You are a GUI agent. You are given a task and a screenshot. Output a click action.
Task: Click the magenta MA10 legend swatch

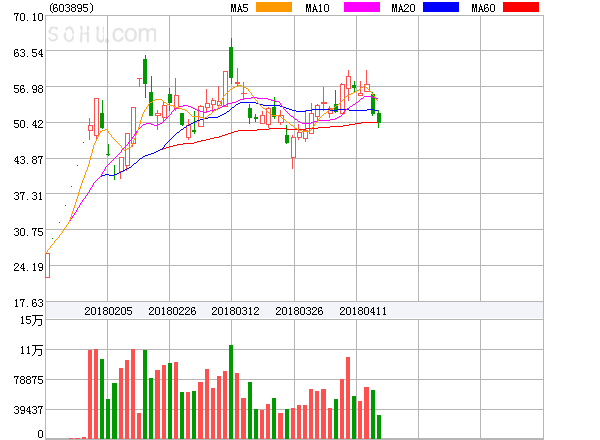[362, 7]
